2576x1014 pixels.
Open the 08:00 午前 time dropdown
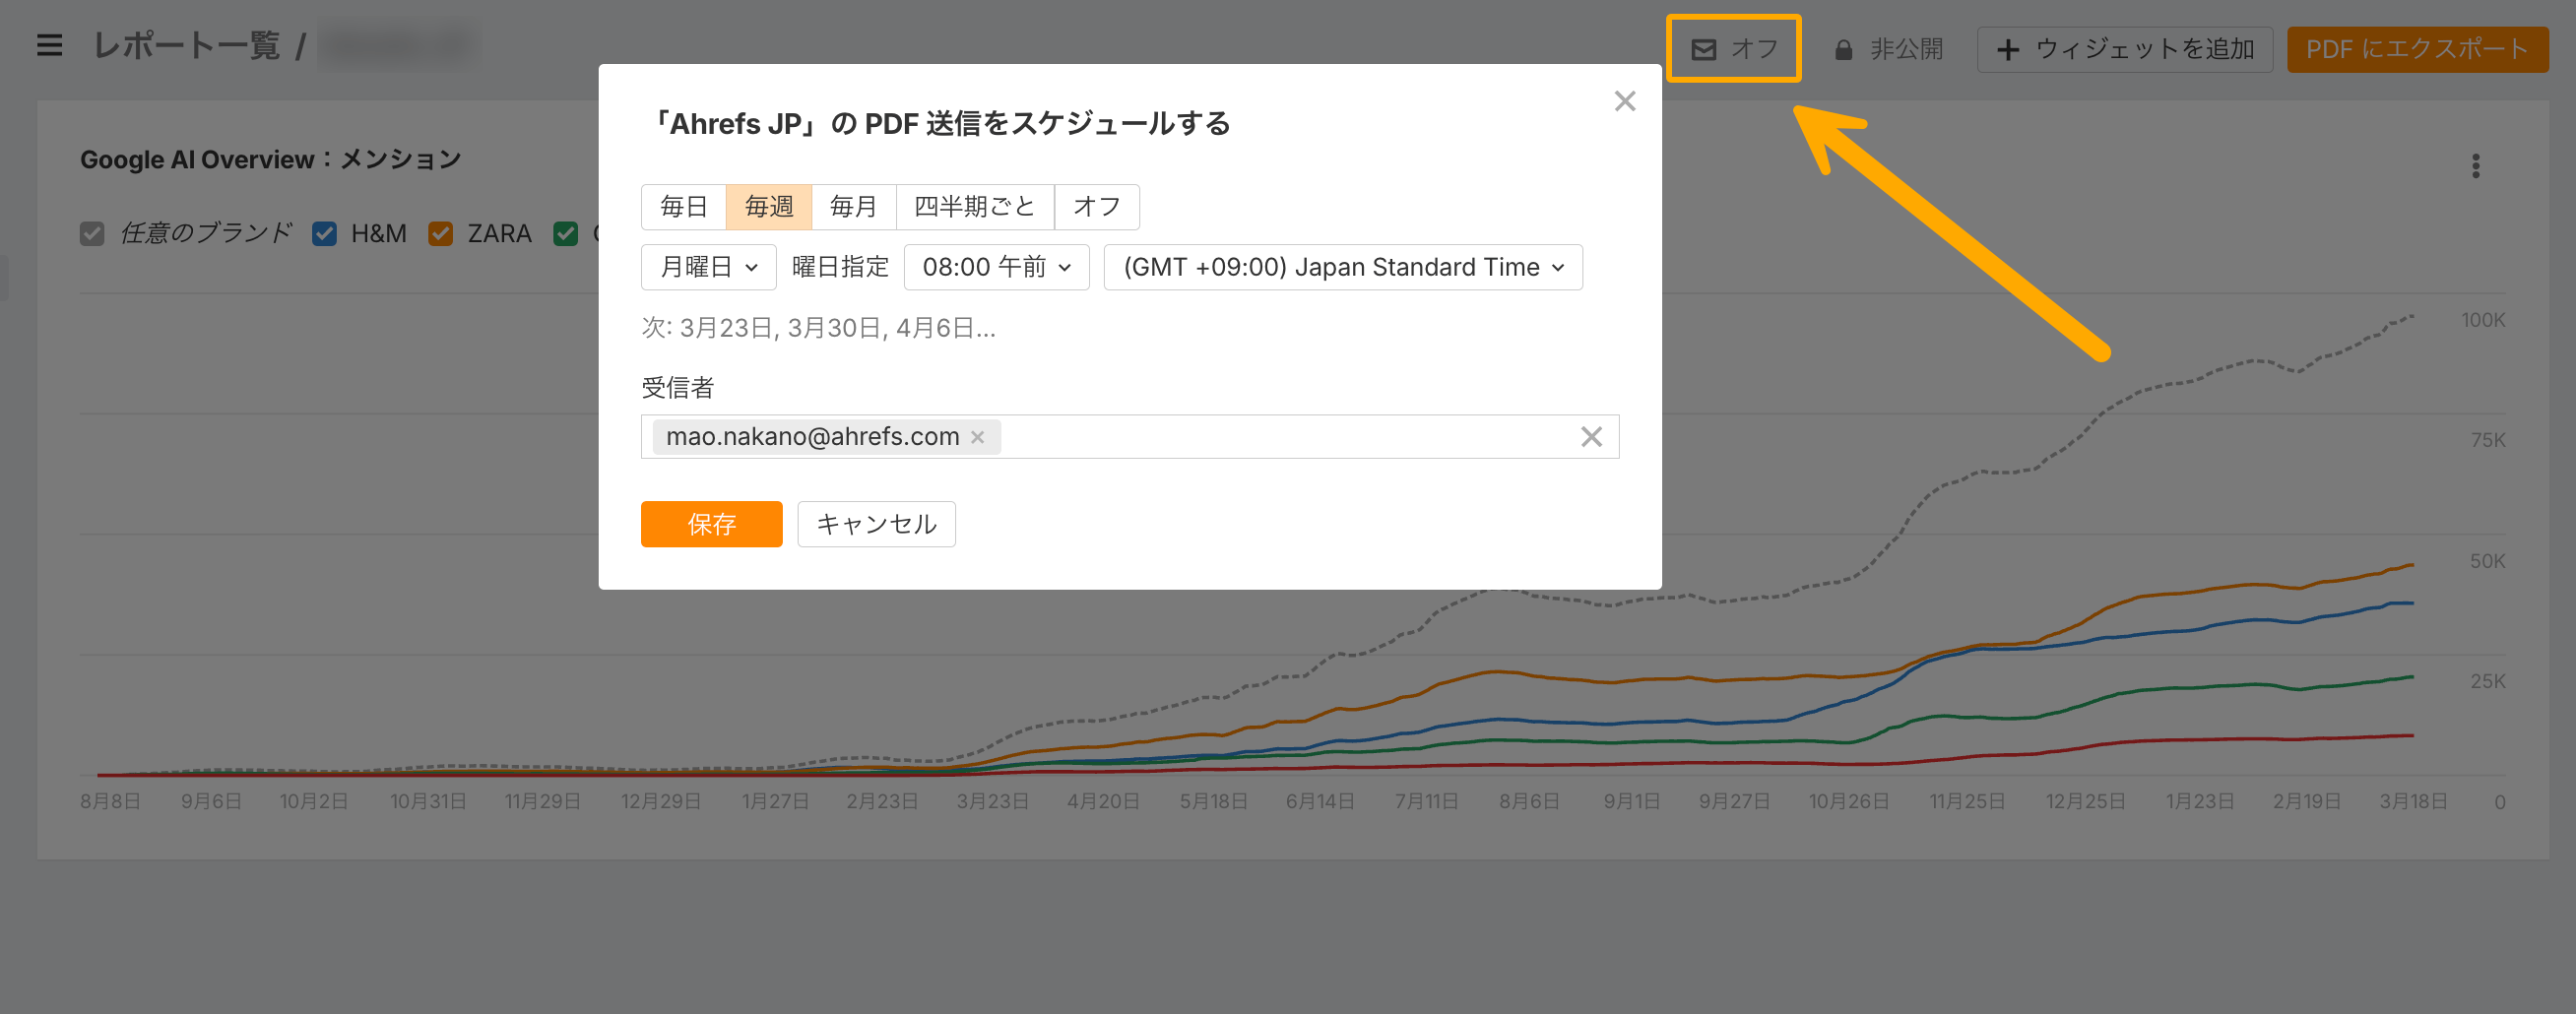[996, 267]
